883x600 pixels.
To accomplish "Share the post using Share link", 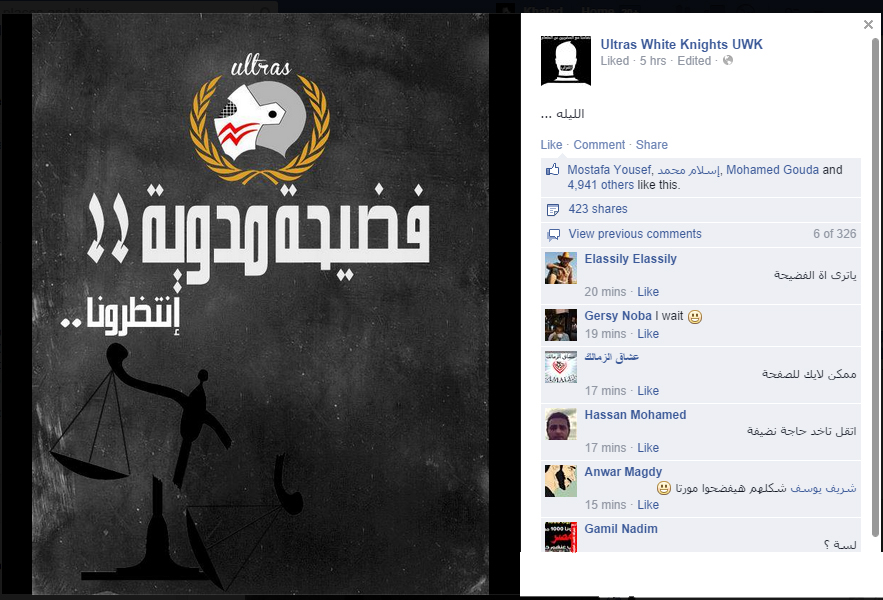I will (652, 145).
